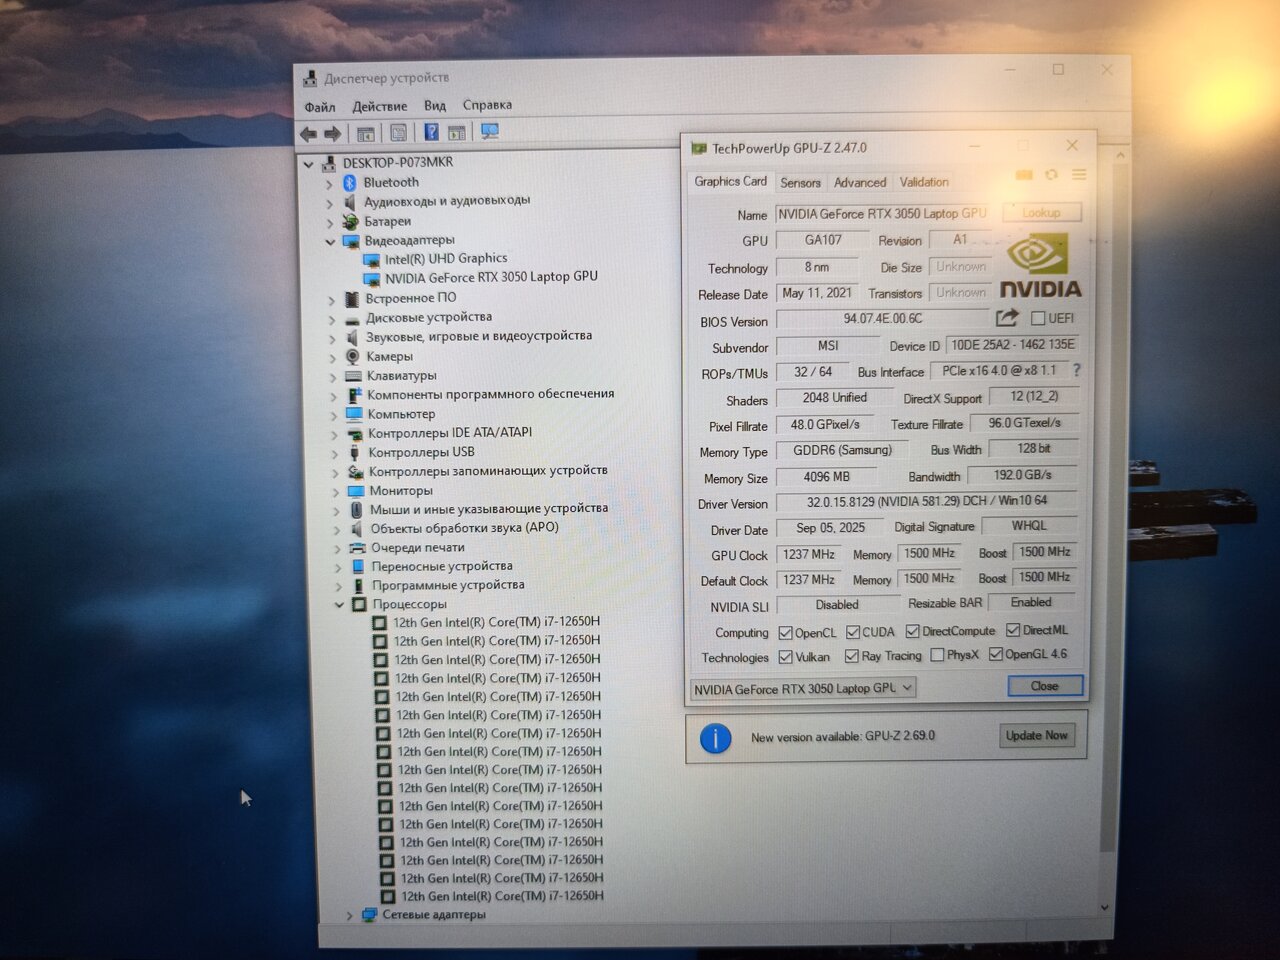
Task: Open the Действие menu
Action: tap(379, 106)
